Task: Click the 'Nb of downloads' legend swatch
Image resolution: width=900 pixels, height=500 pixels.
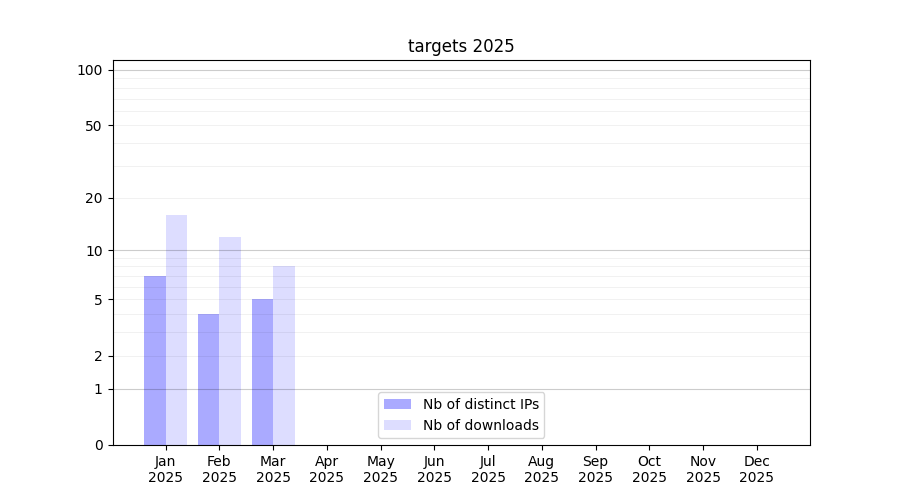Action: [x=397, y=425]
